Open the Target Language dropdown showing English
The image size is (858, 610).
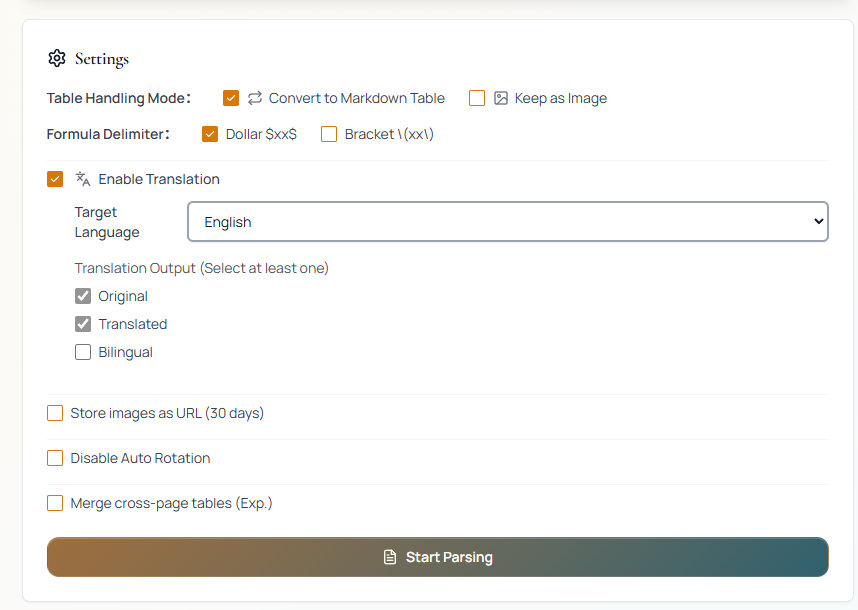[x=507, y=222]
